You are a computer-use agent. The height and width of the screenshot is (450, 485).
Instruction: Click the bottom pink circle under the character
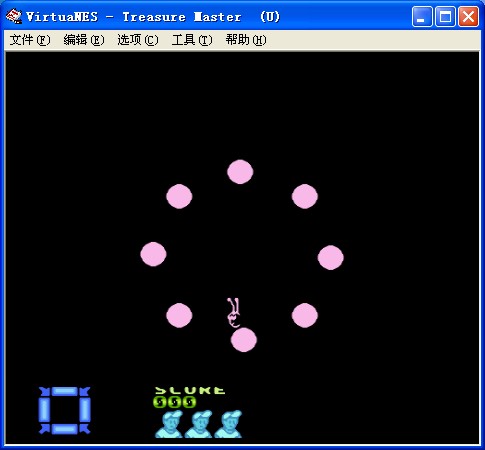(x=244, y=340)
